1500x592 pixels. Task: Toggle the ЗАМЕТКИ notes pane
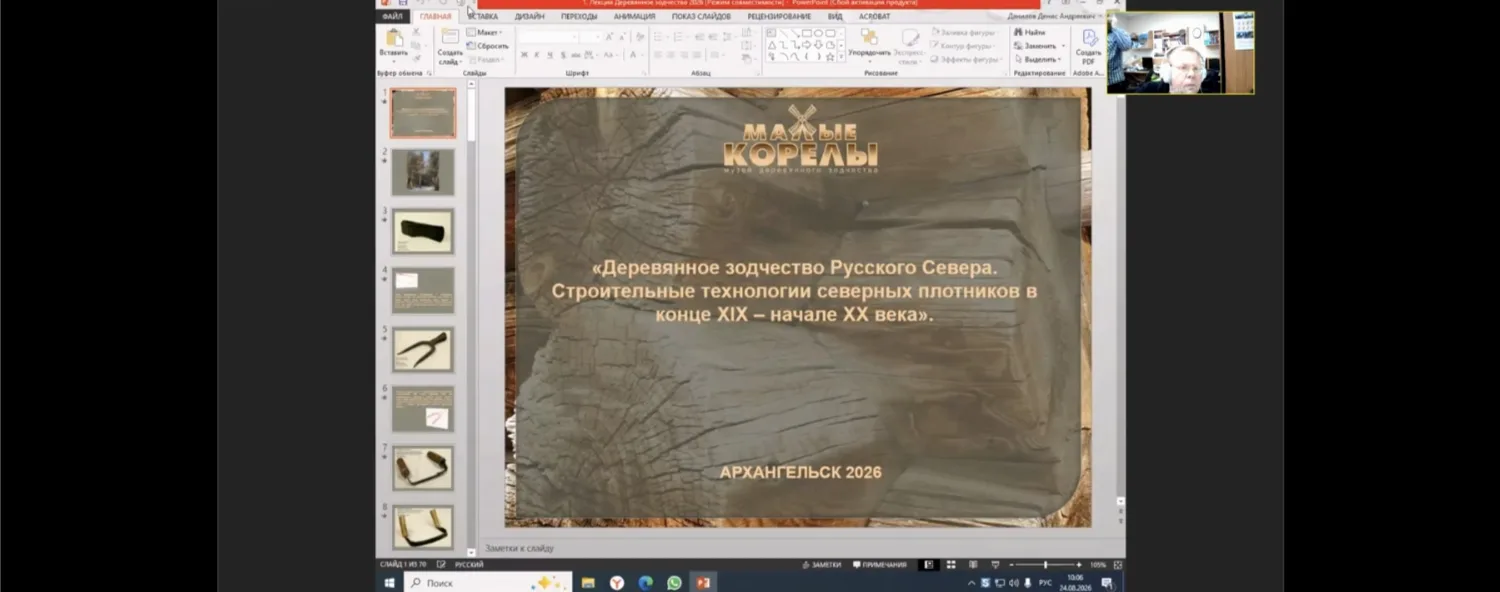(x=821, y=564)
